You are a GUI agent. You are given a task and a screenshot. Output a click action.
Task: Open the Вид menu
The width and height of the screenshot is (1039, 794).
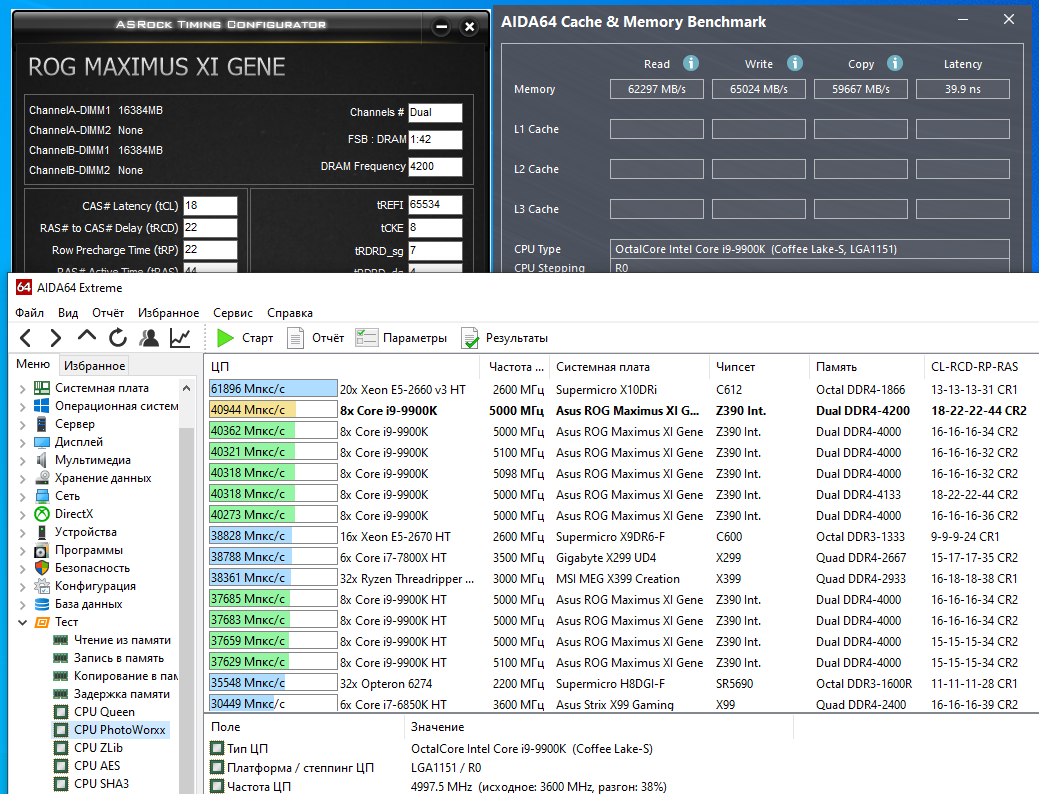68,312
